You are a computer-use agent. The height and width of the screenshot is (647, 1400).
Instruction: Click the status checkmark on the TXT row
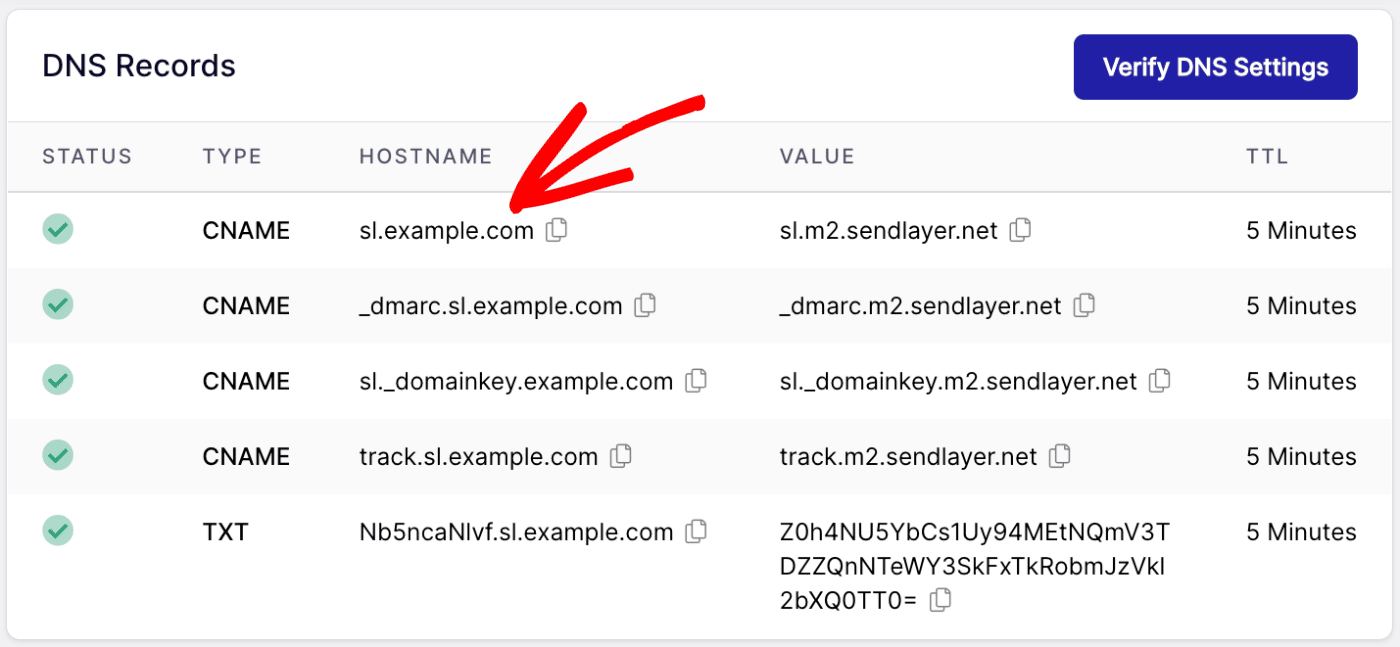pyautogui.click(x=57, y=531)
